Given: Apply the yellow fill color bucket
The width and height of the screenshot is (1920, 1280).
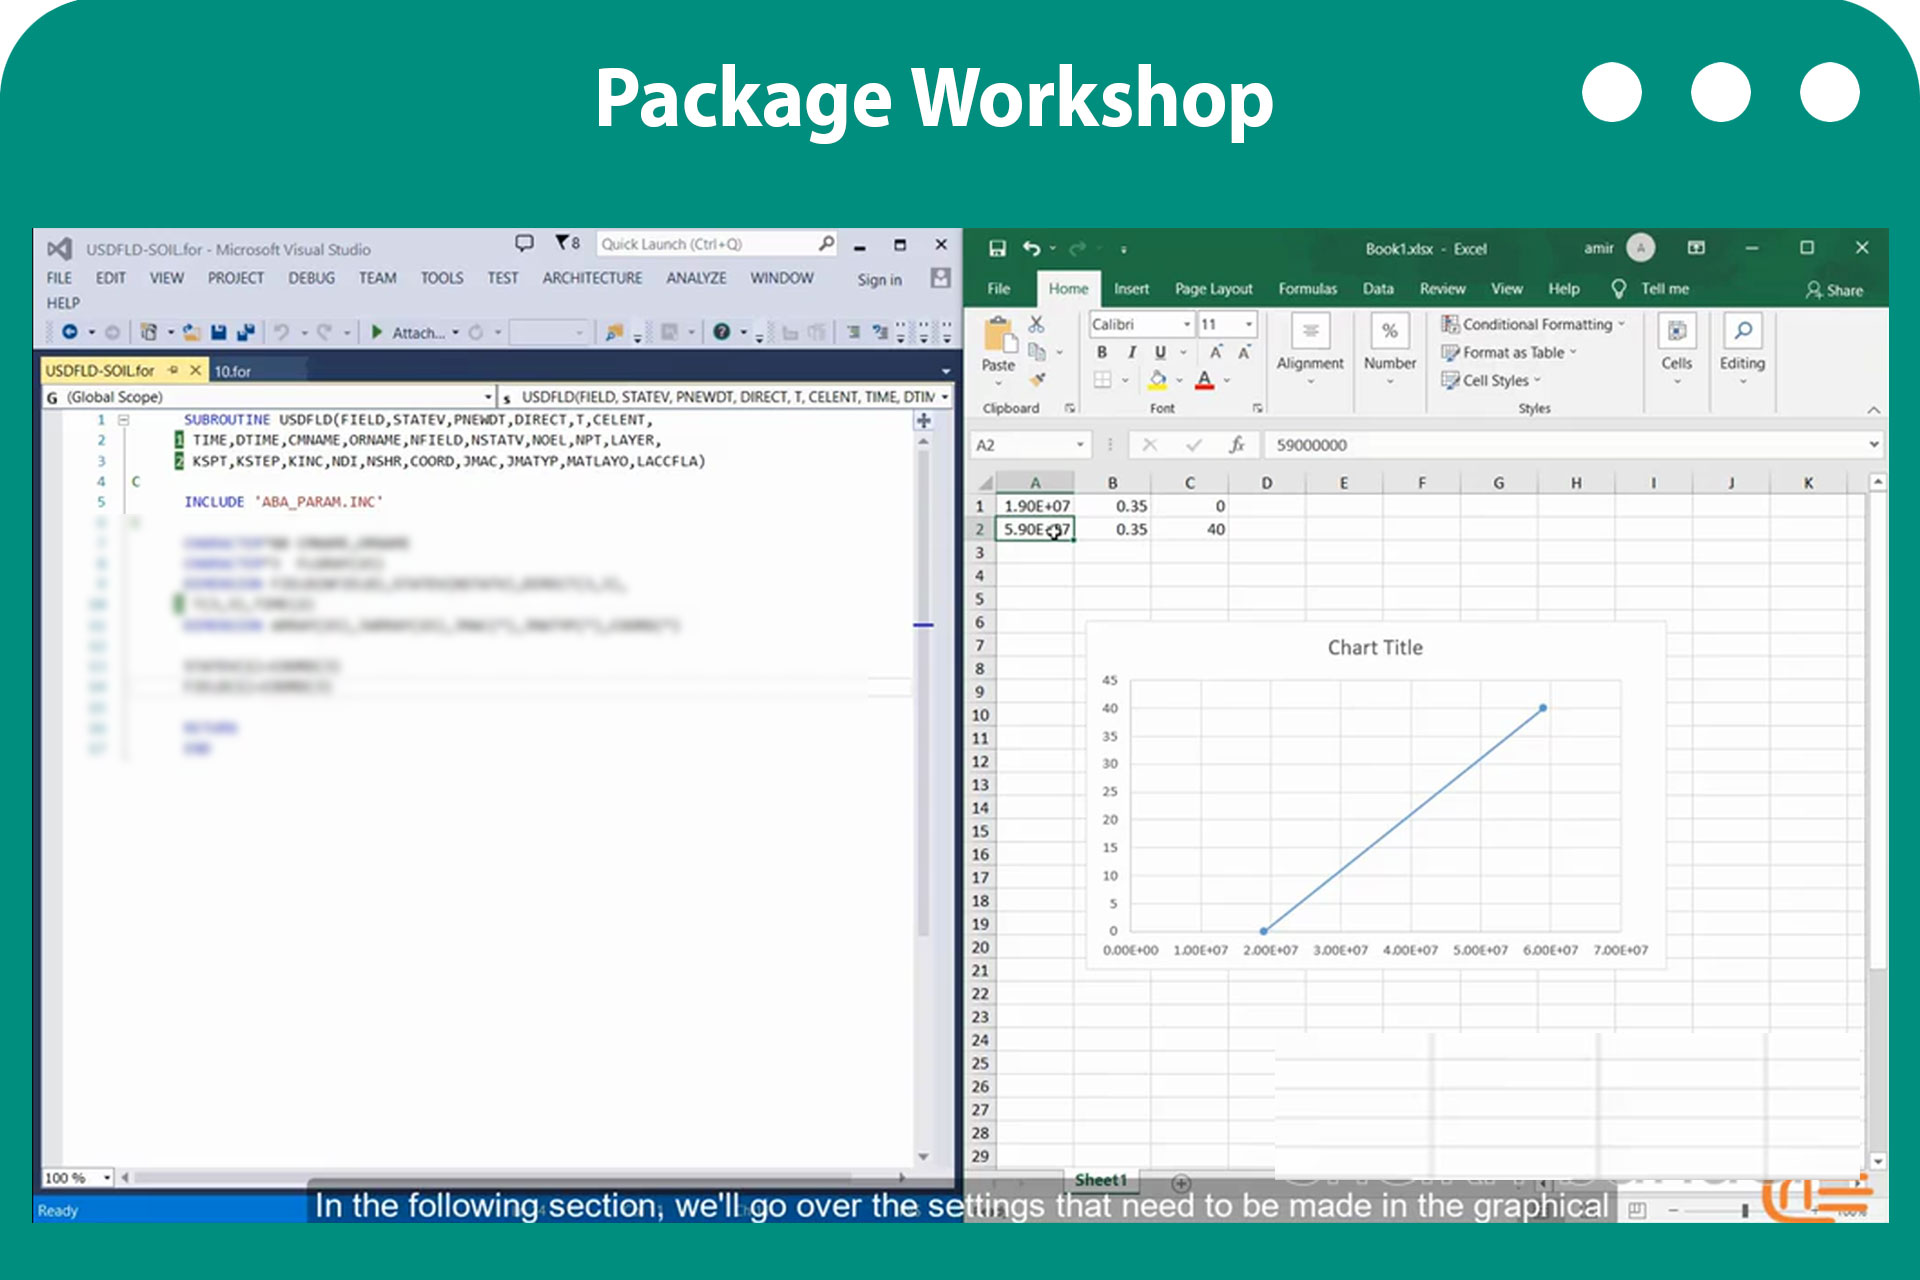Looking at the screenshot, I should [1157, 380].
